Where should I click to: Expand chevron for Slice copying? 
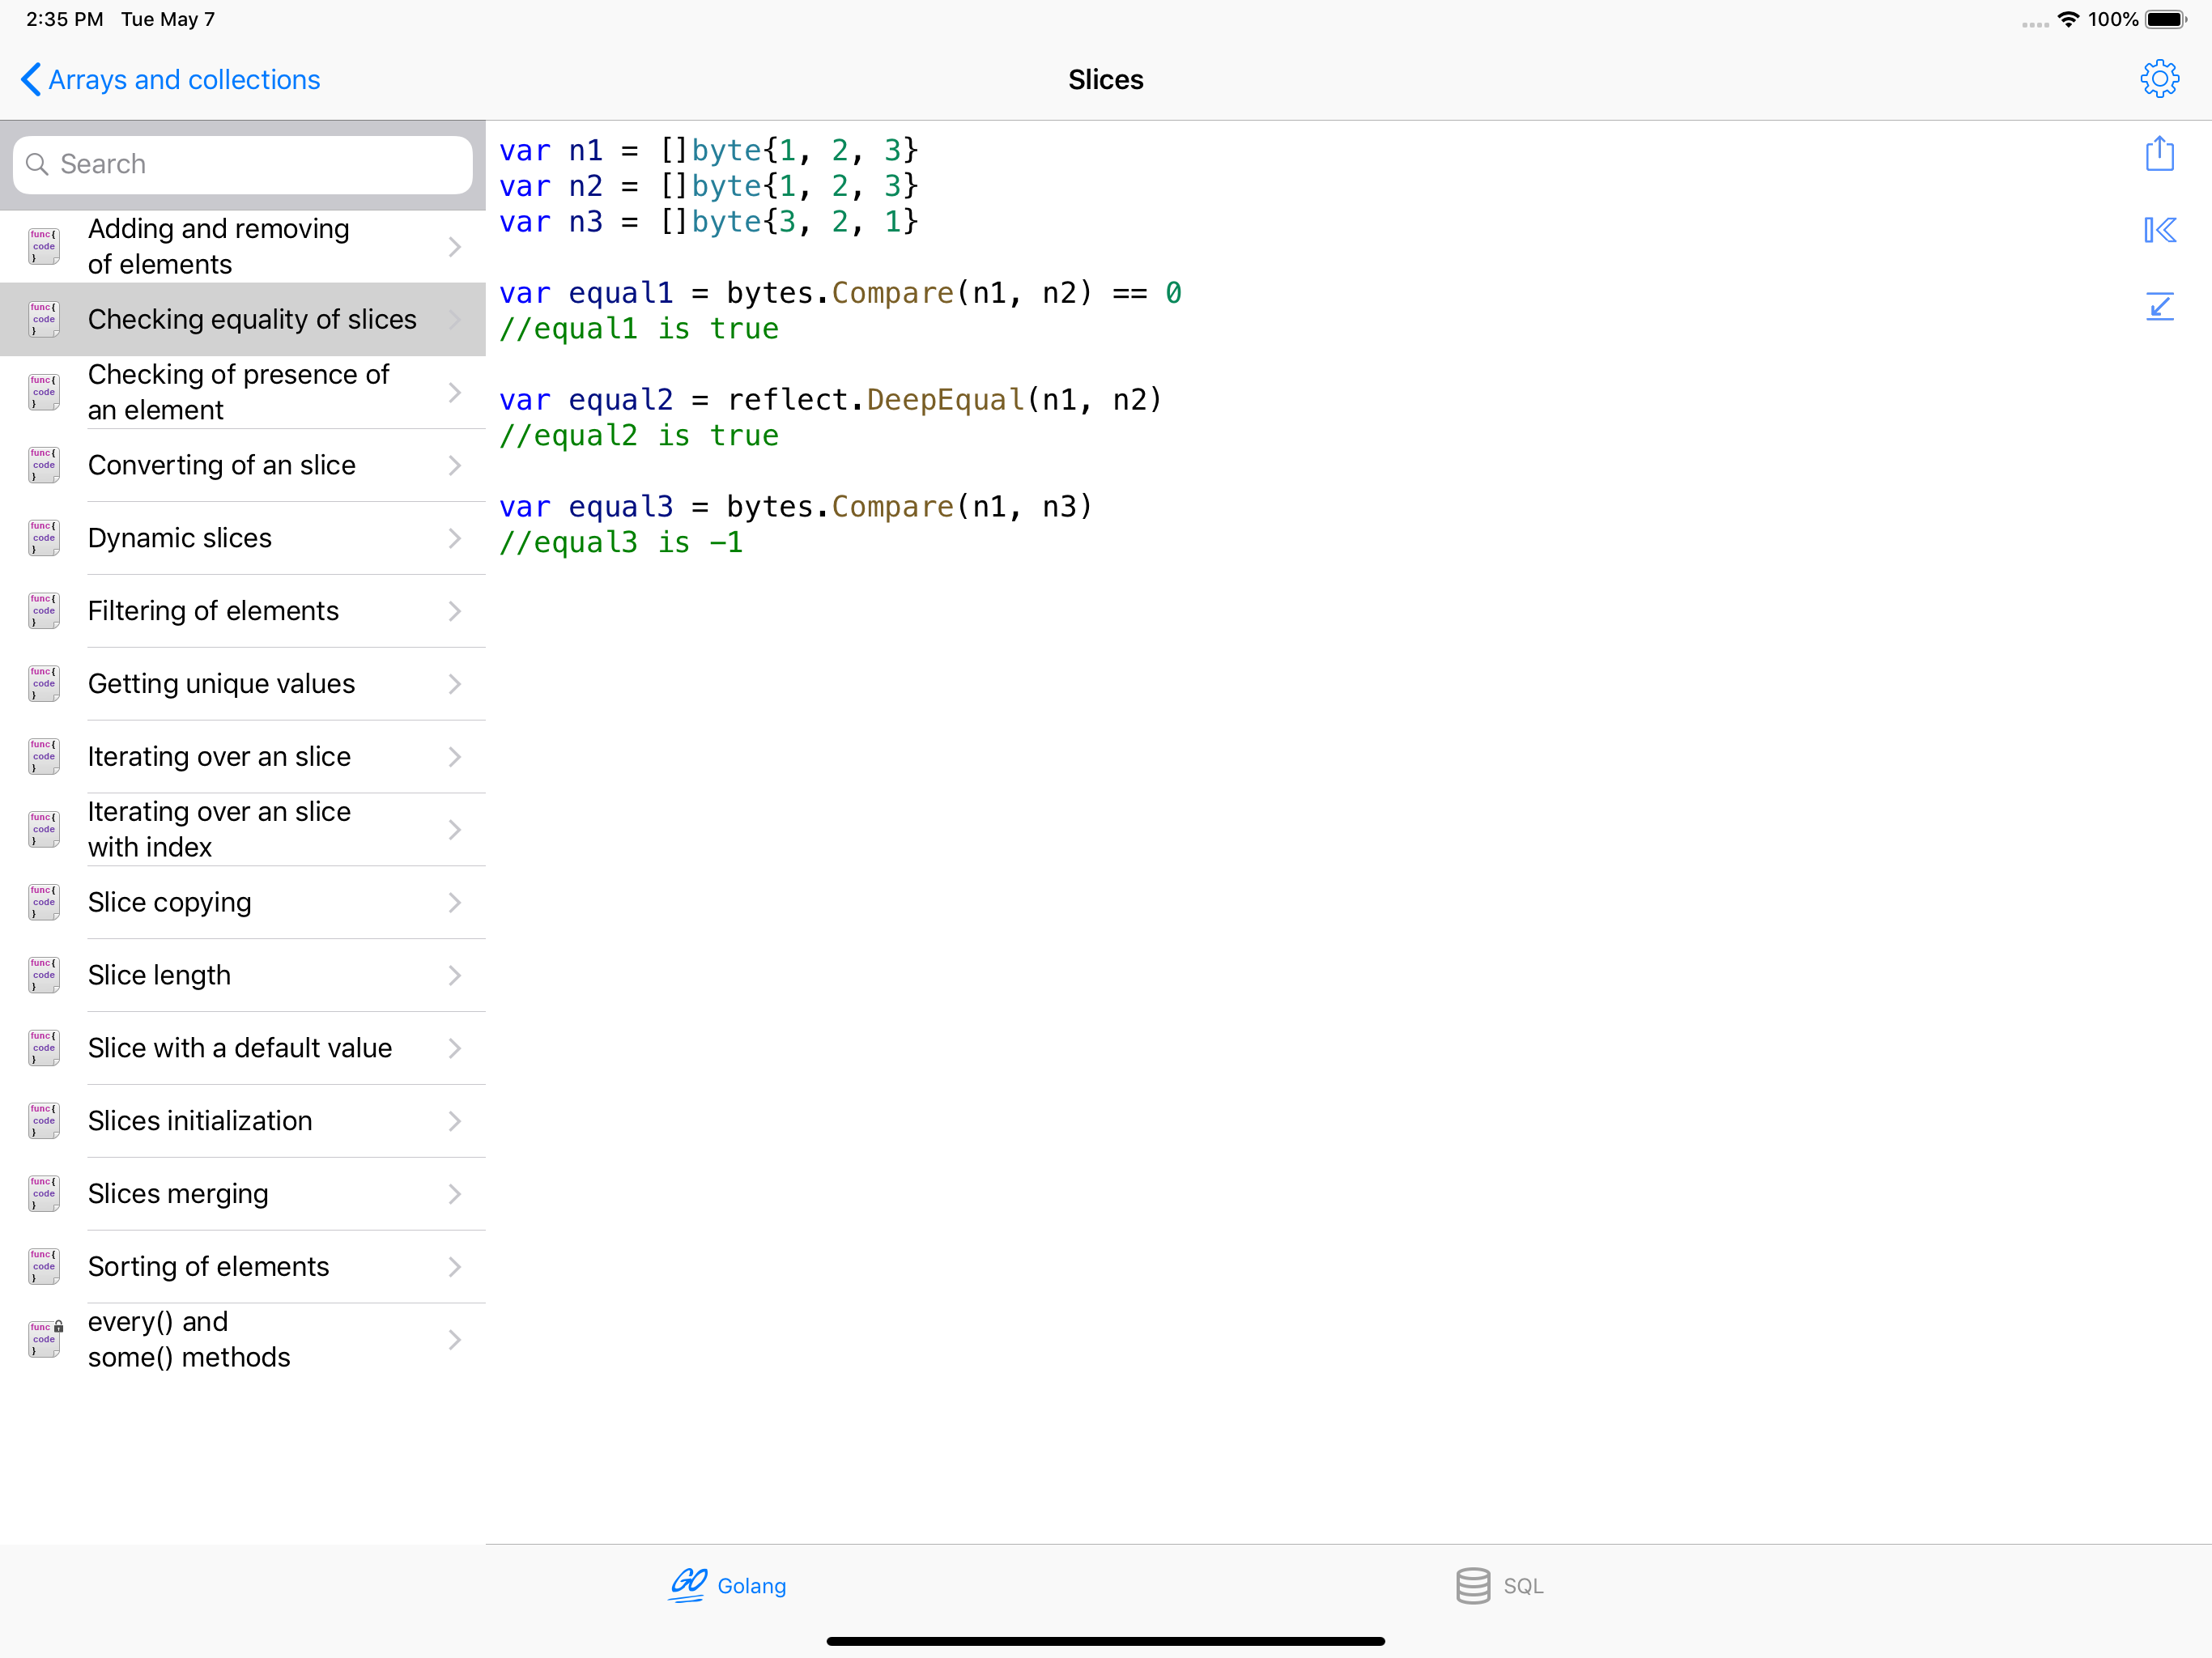coord(455,902)
